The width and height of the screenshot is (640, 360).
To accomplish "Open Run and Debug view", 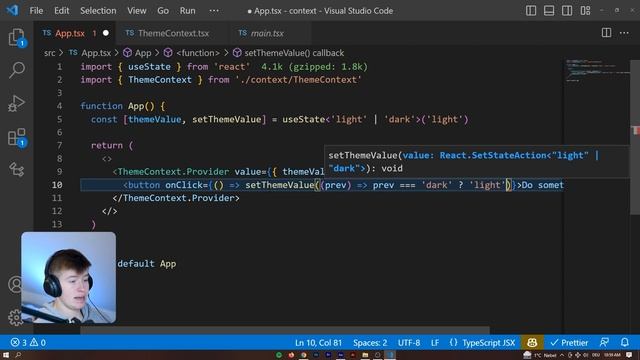I will pyautogui.click(x=16, y=103).
